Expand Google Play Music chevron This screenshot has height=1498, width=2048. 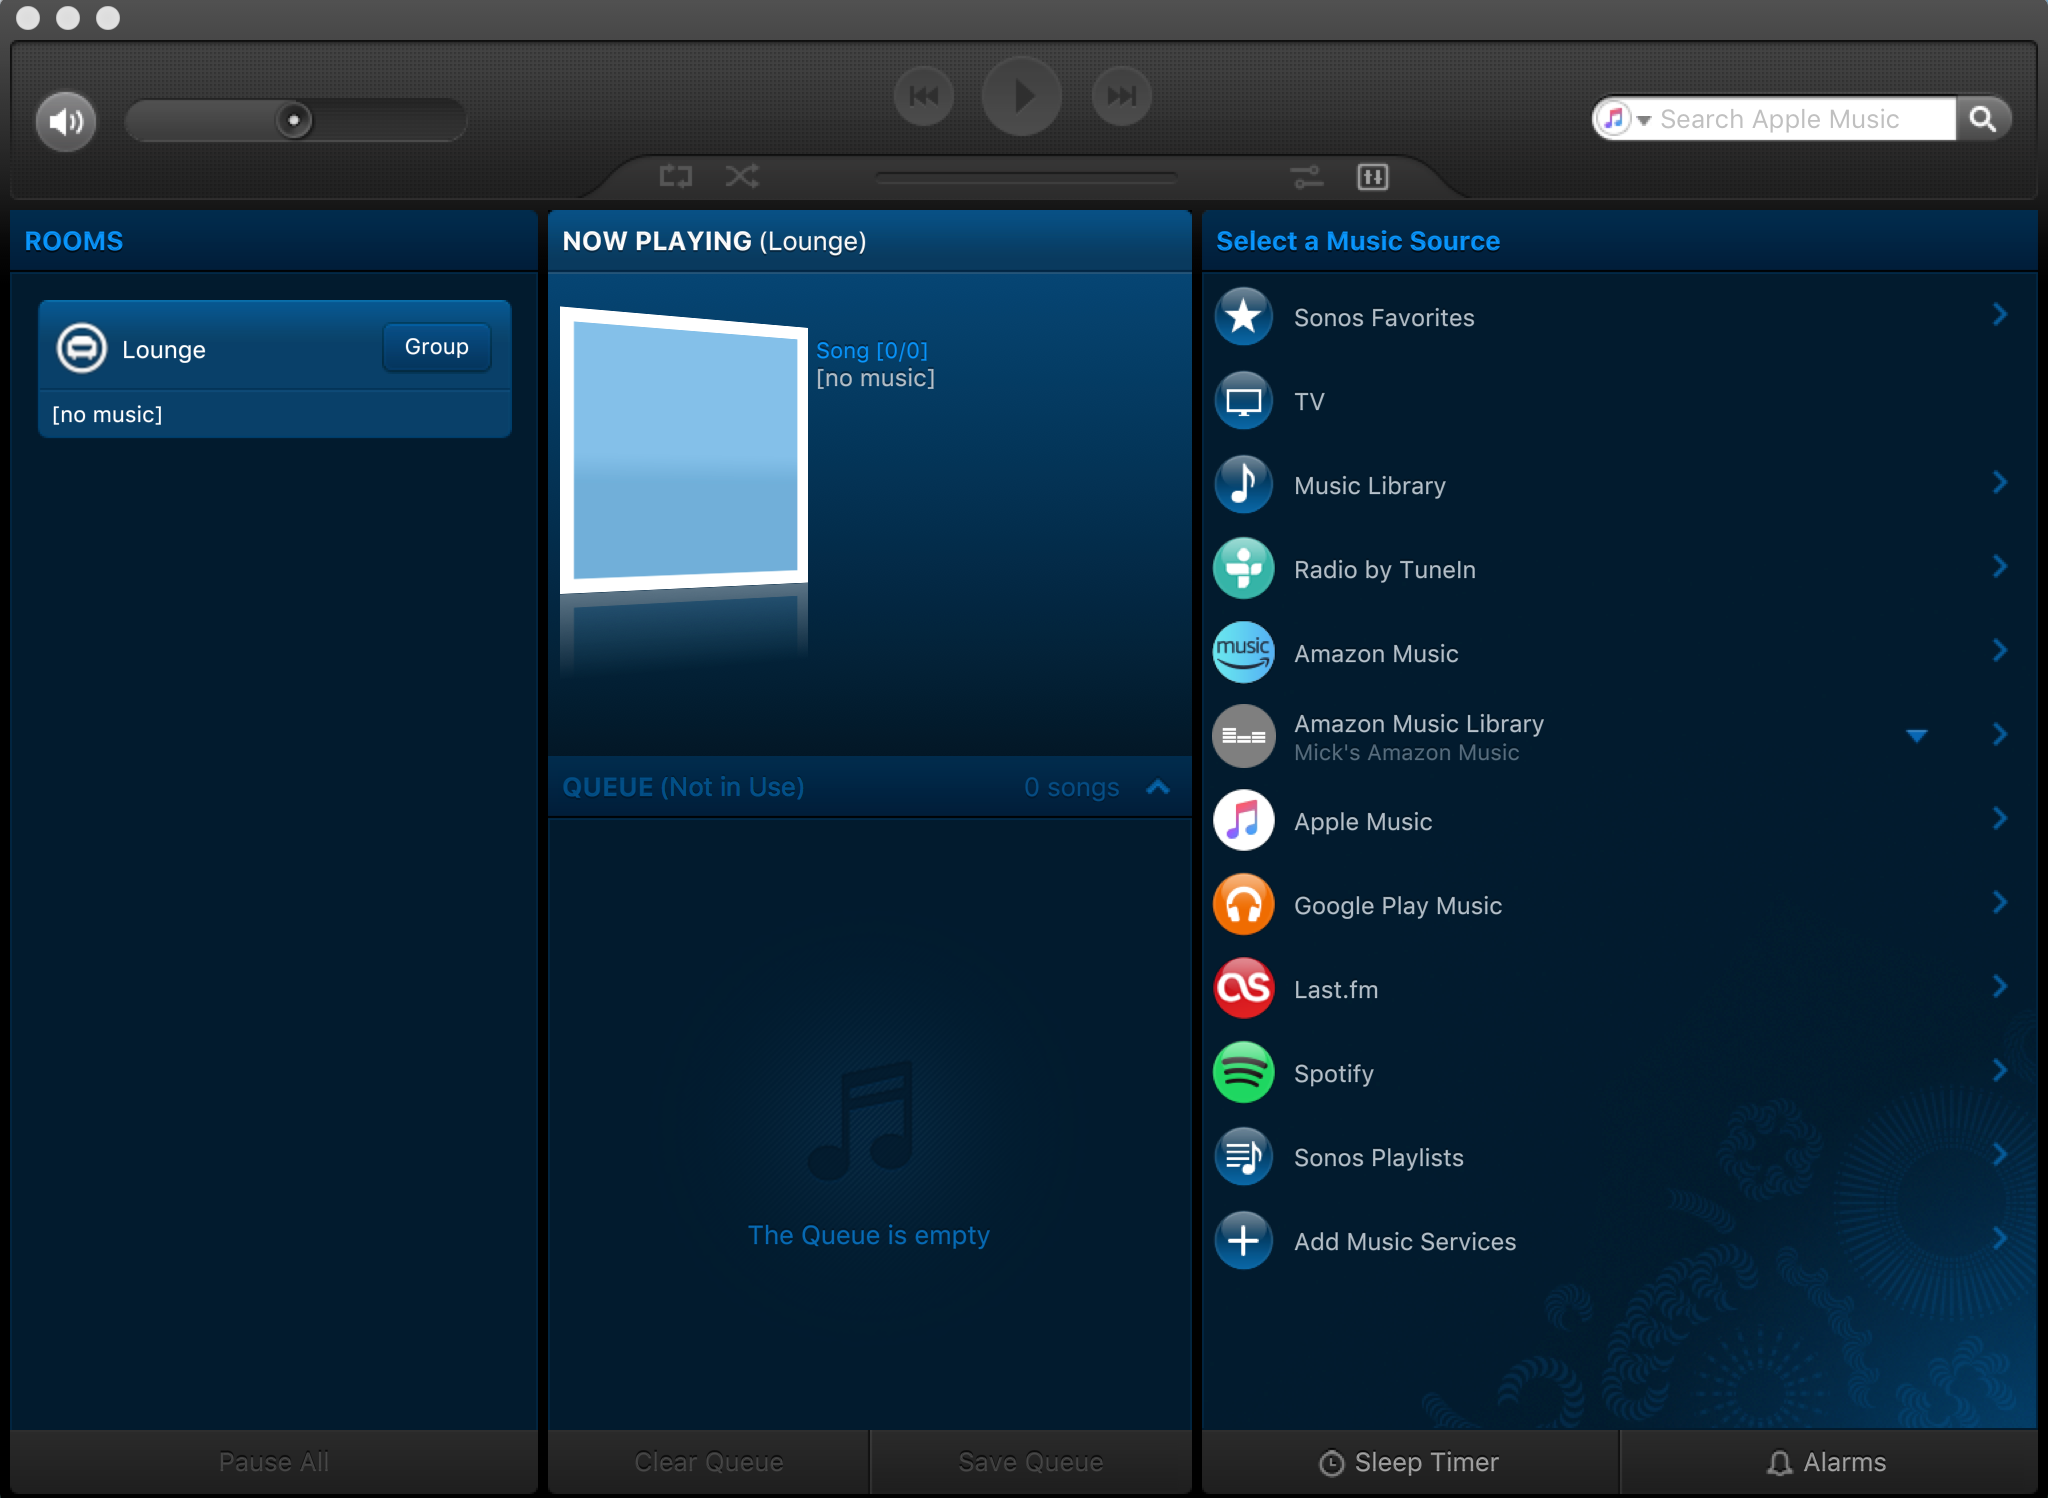coord(2000,903)
